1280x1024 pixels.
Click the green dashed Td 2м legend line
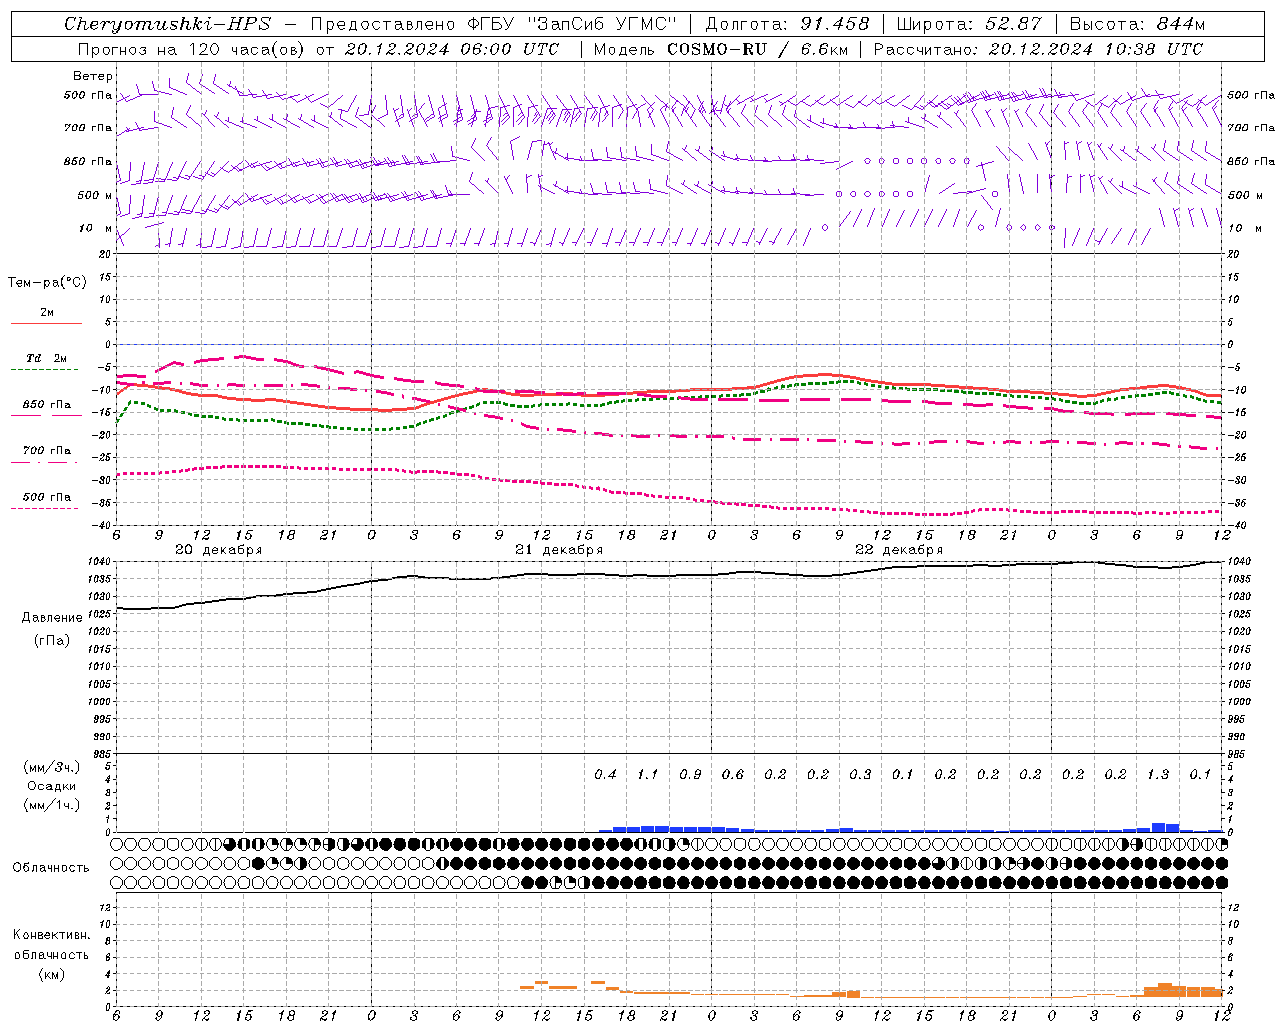[46, 369]
